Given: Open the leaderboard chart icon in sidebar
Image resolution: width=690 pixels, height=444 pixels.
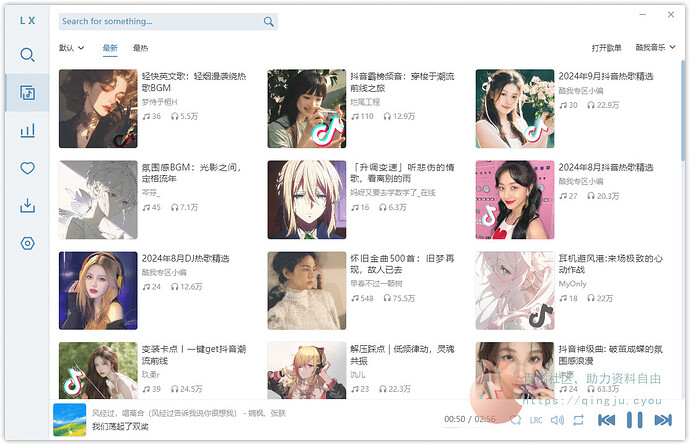Looking at the screenshot, I should click(x=27, y=130).
